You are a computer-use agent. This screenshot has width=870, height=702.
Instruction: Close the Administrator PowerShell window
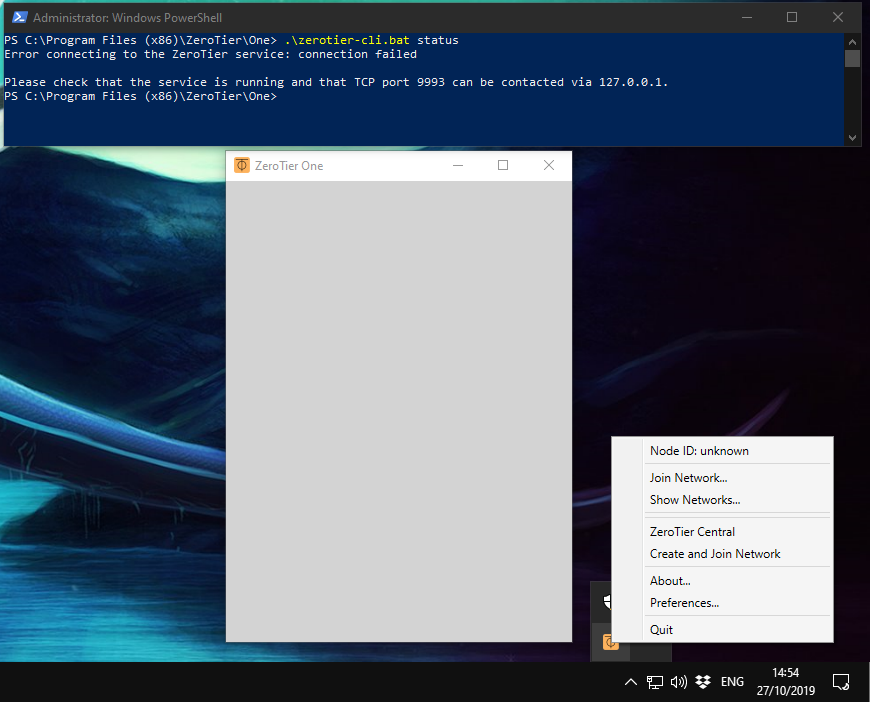click(838, 18)
